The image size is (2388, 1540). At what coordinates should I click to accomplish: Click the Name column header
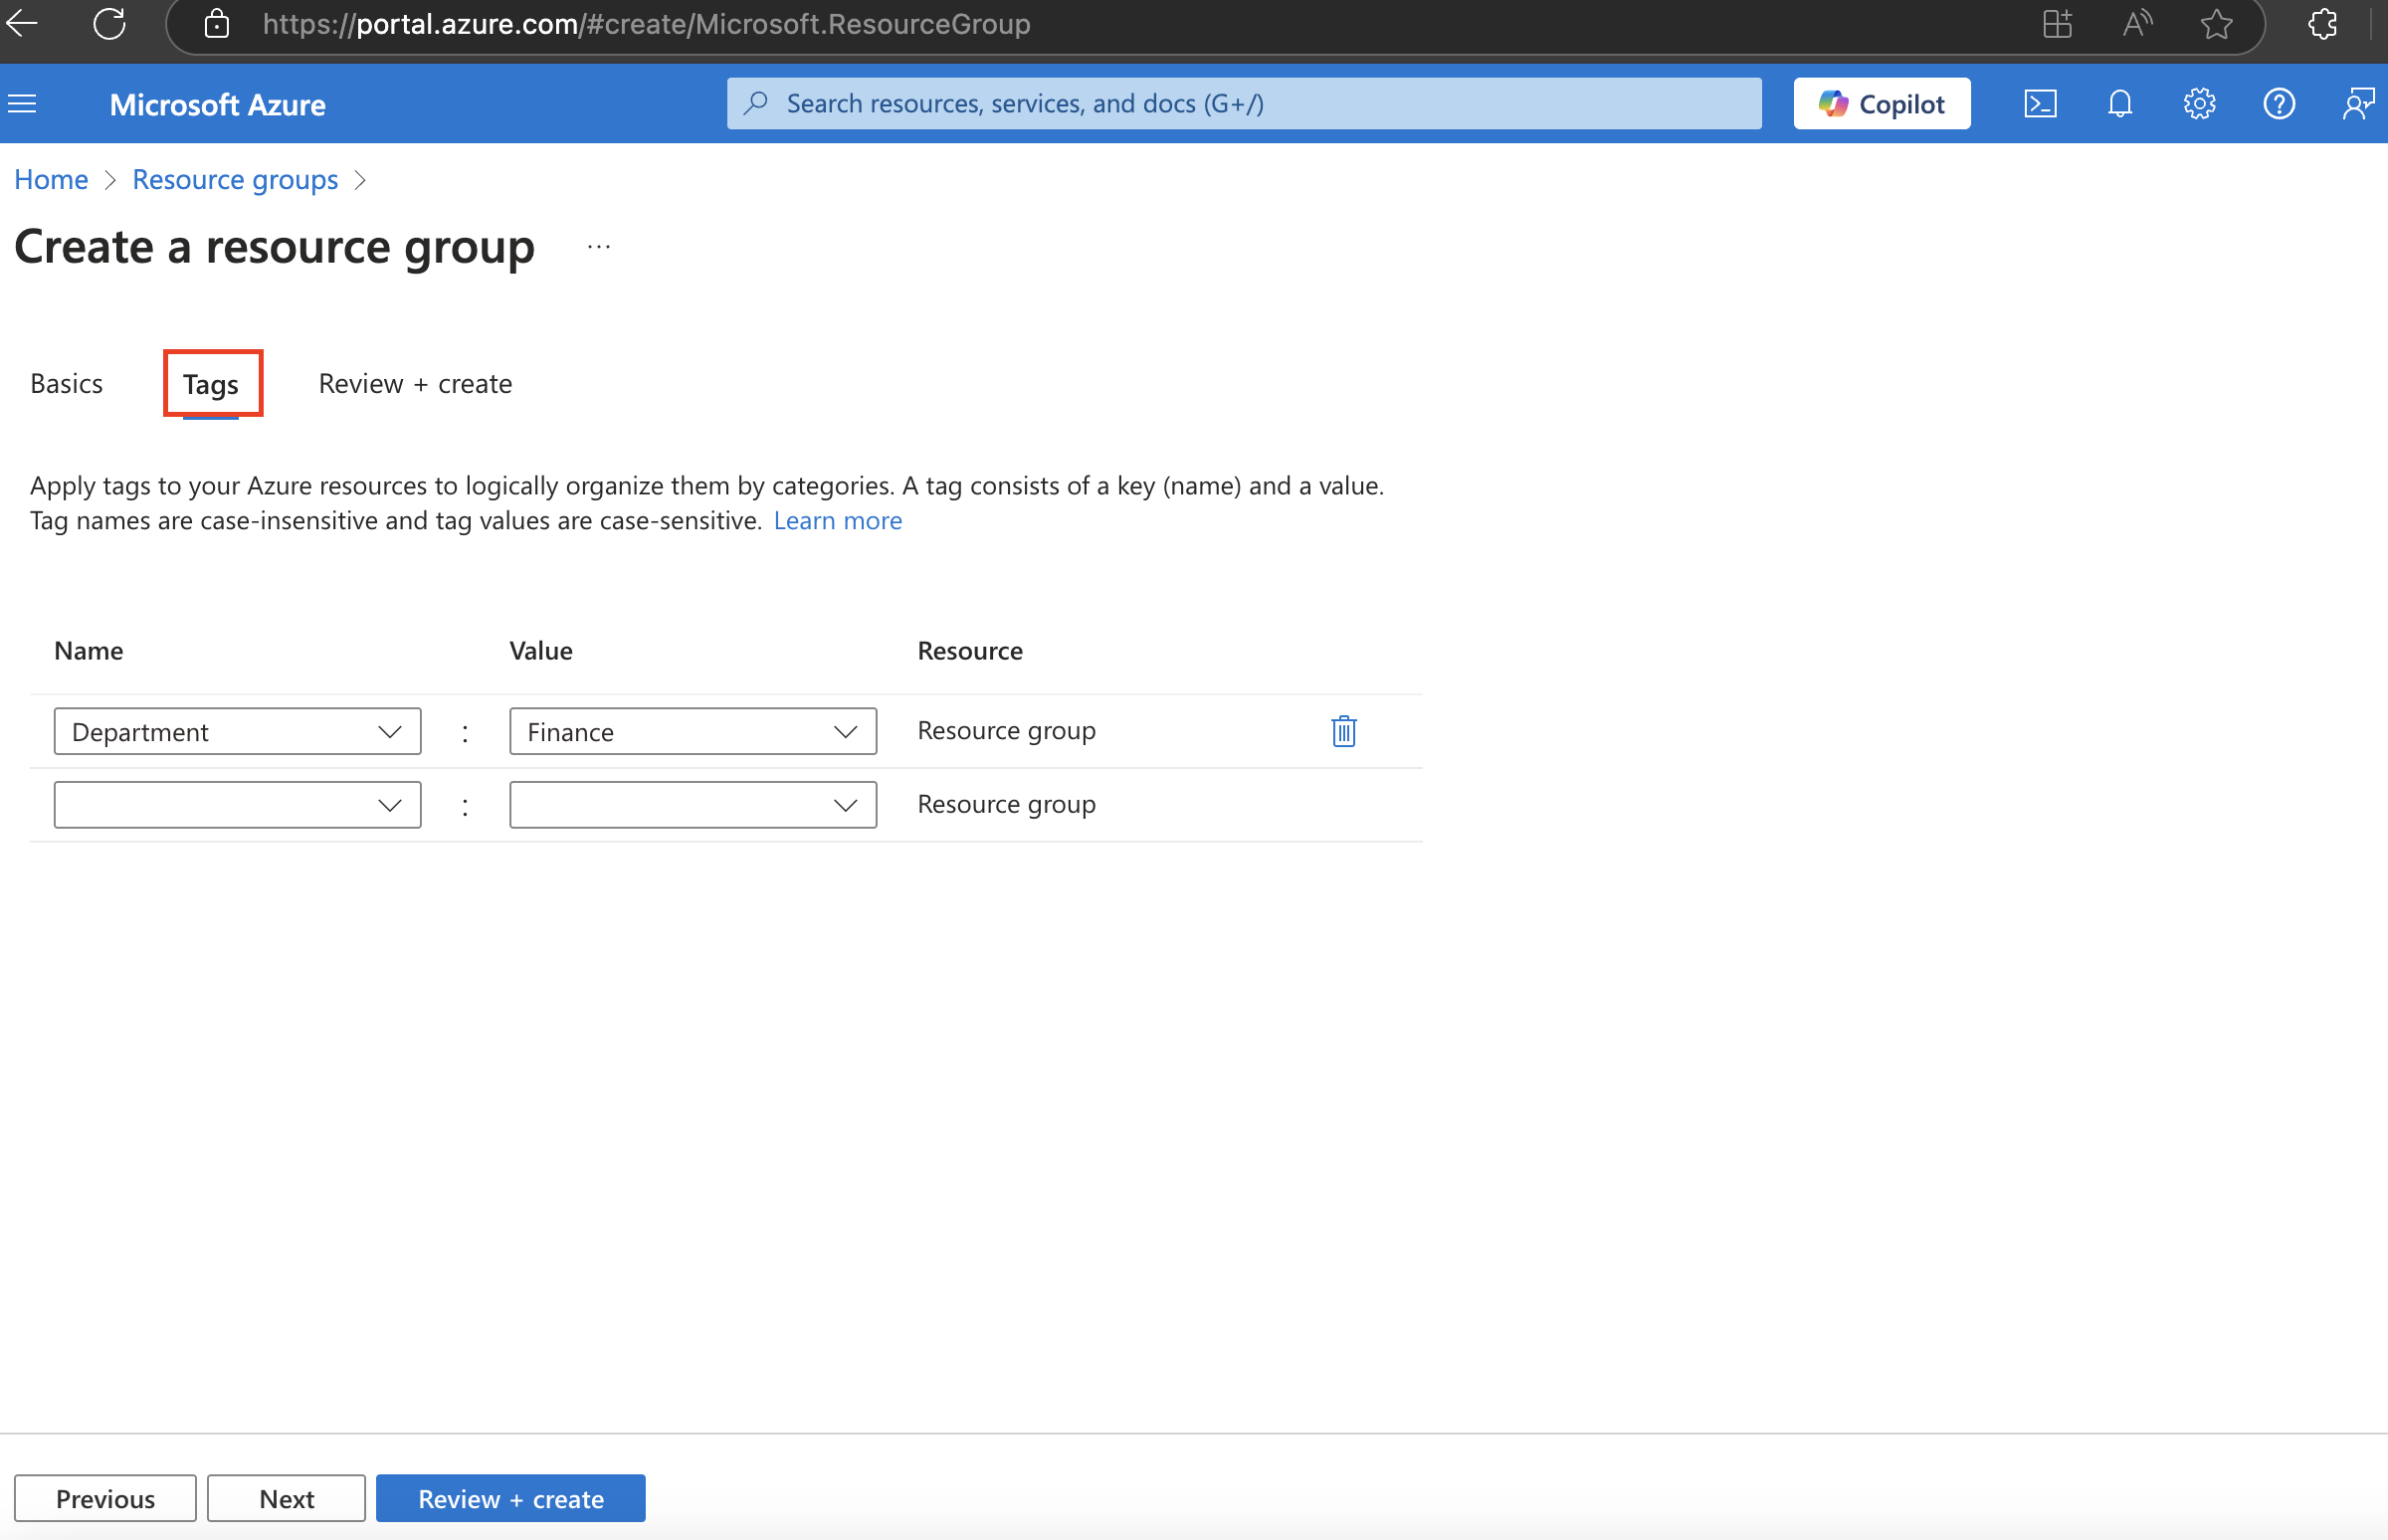pyautogui.click(x=88, y=651)
